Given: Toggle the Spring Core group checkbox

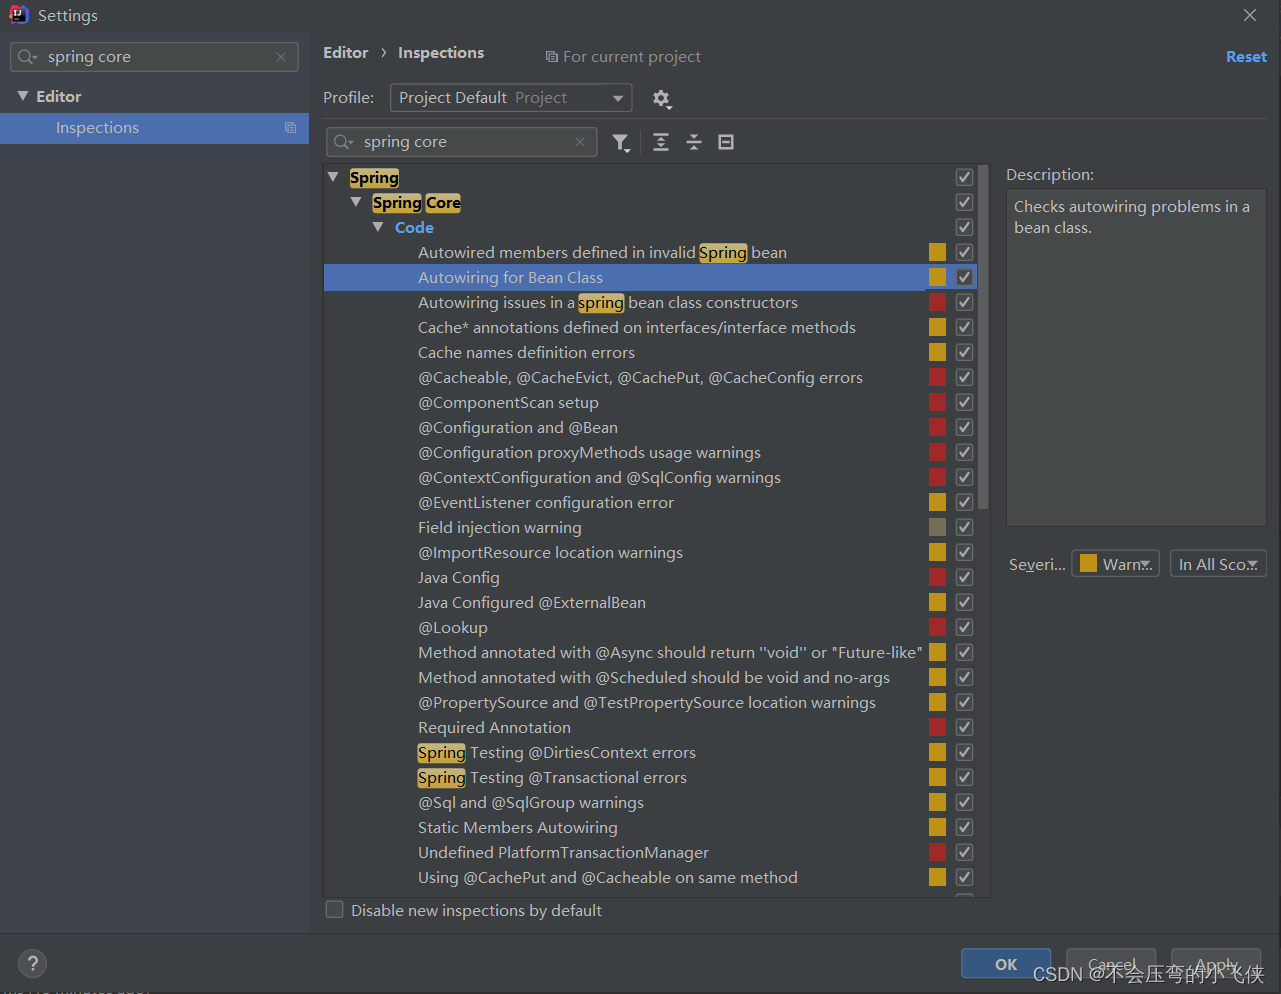Looking at the screenshot, I should tap(964, 202).
